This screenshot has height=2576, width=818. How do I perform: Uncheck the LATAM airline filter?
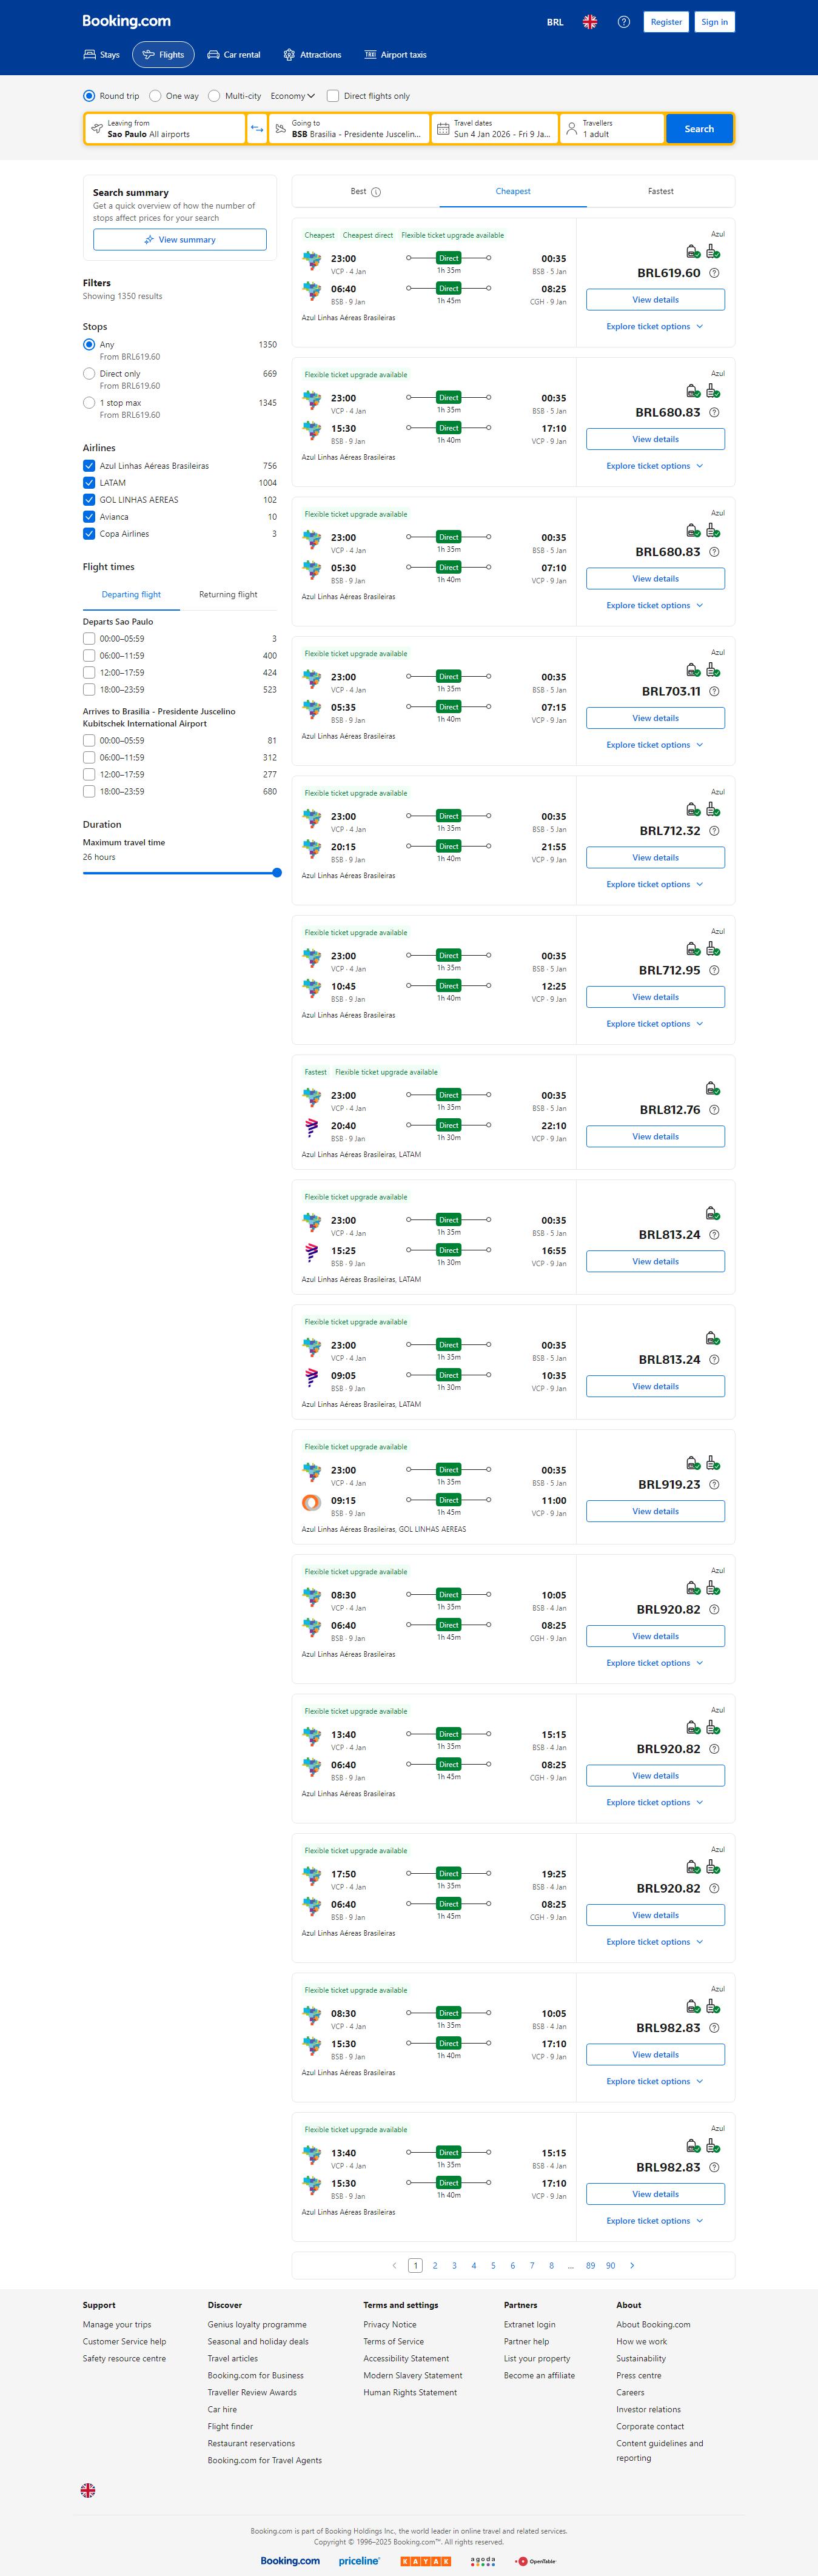89,483
